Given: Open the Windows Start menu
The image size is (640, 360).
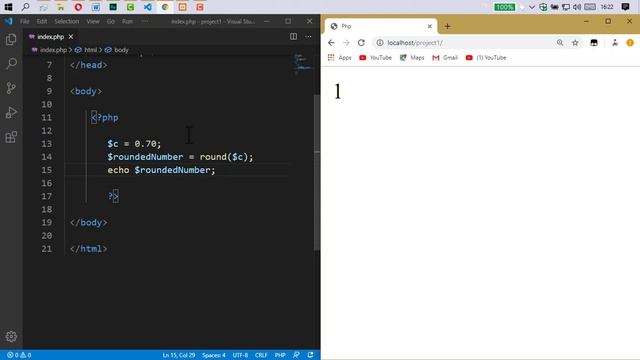Looking at the screenshot, I should point(8,7).
